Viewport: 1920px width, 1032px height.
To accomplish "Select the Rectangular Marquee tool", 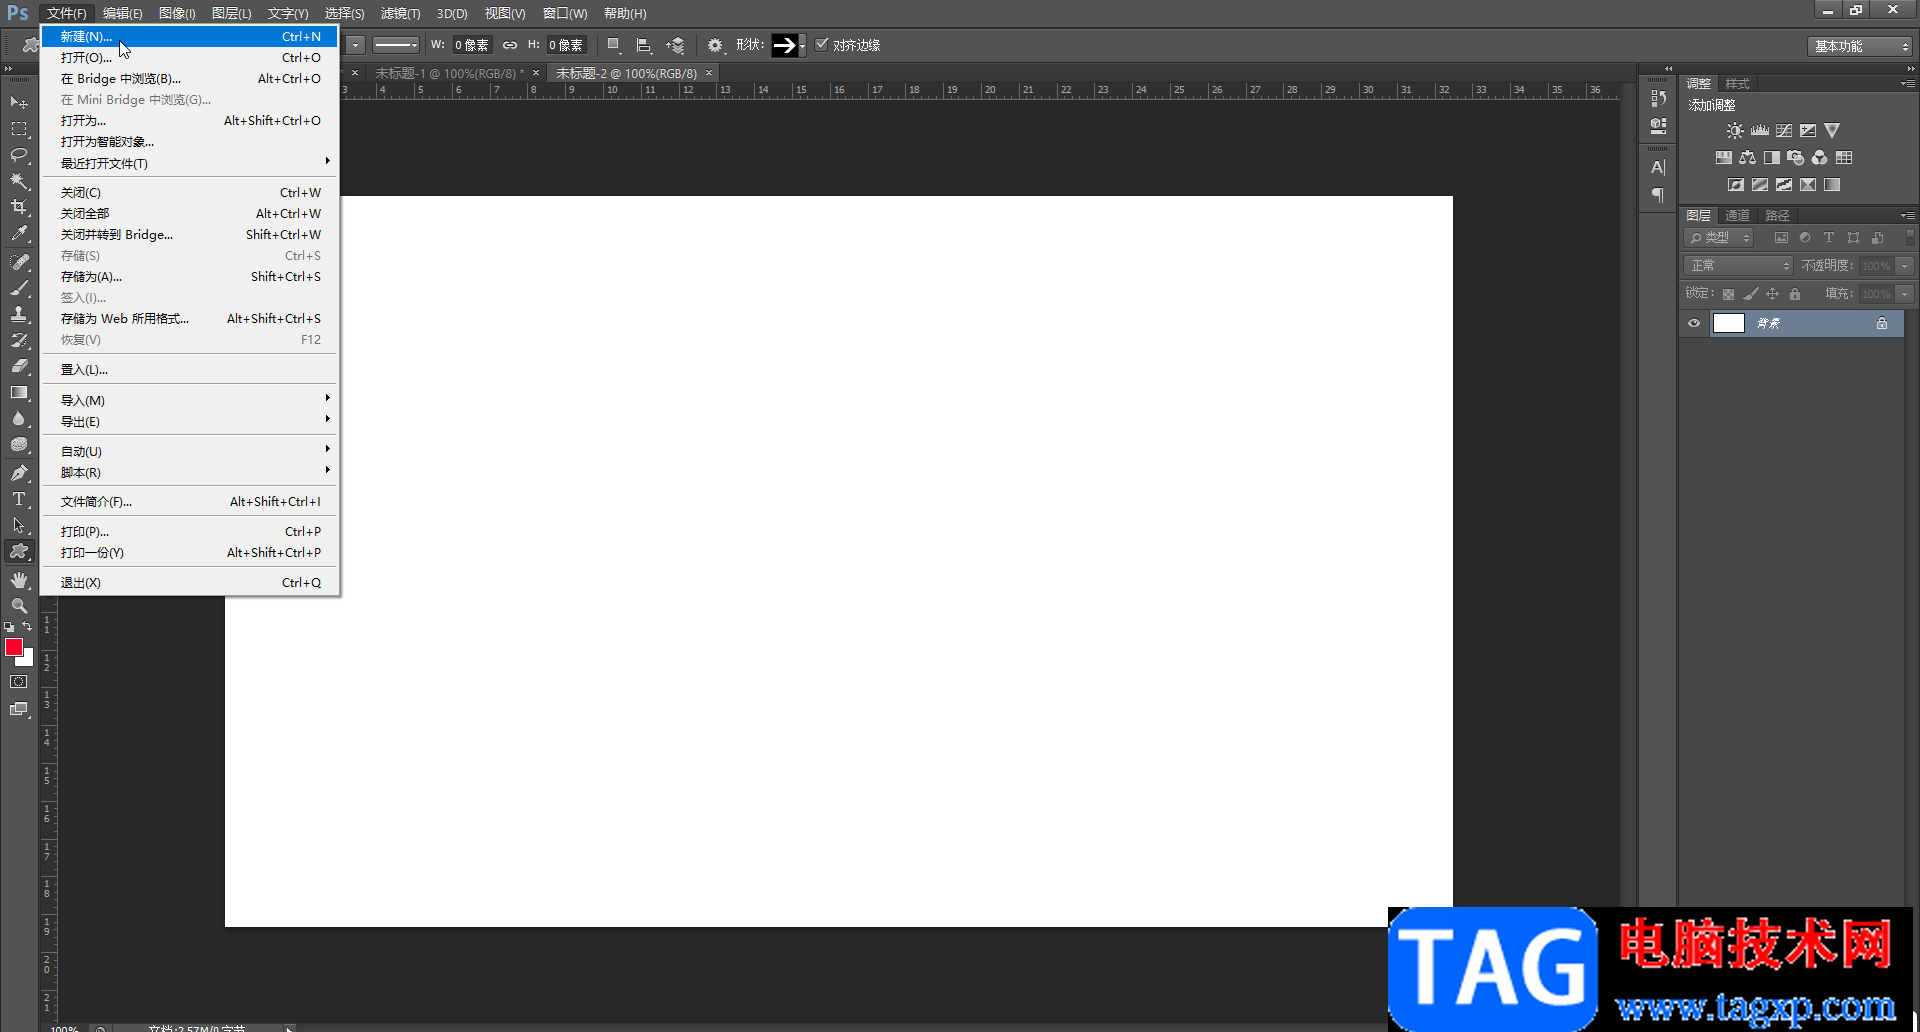I will click(x=19, y=129).
